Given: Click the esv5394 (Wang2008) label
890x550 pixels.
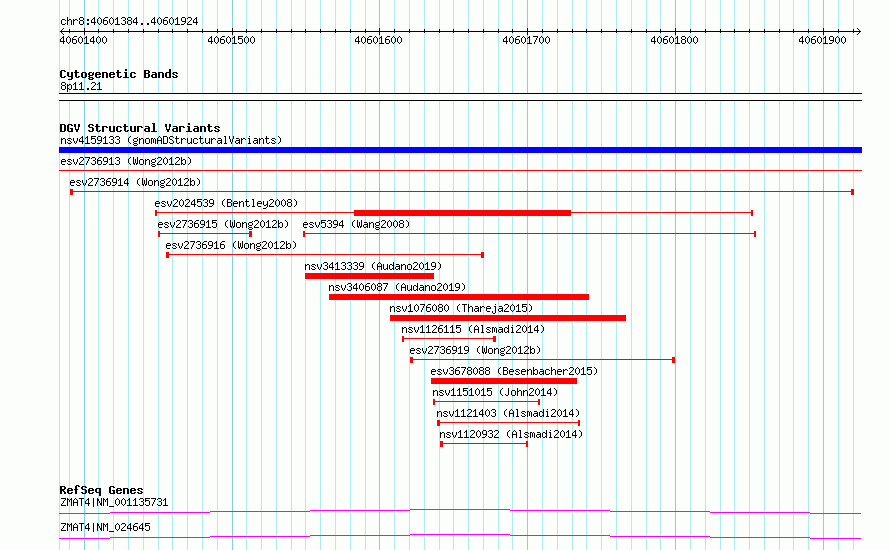Looking at the screenshot, I should click(356, 224).
